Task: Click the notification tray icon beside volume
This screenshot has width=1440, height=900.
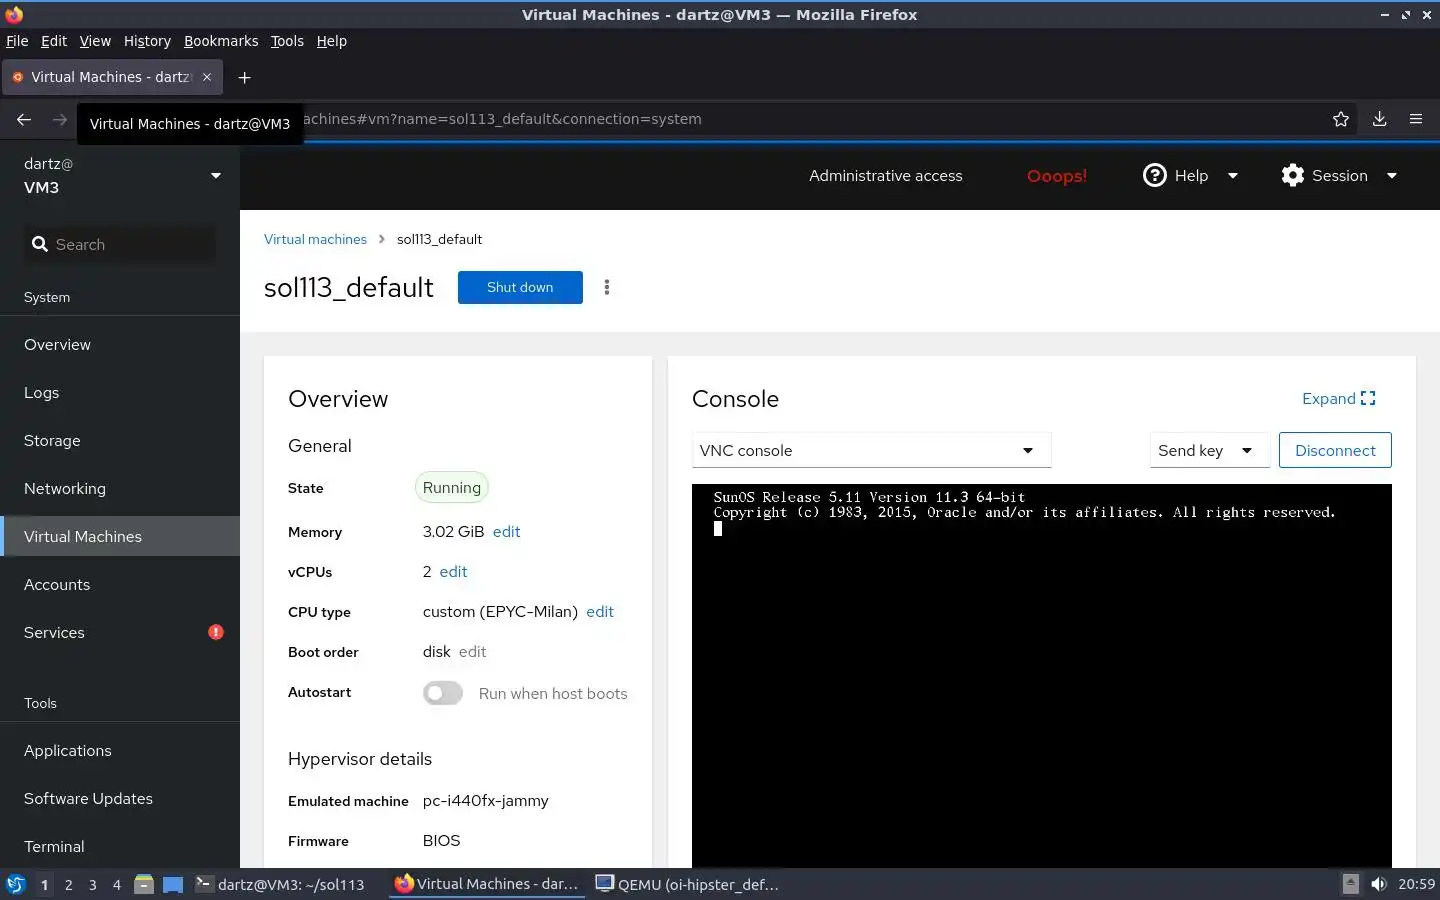Action: [x=1351, y=884]
